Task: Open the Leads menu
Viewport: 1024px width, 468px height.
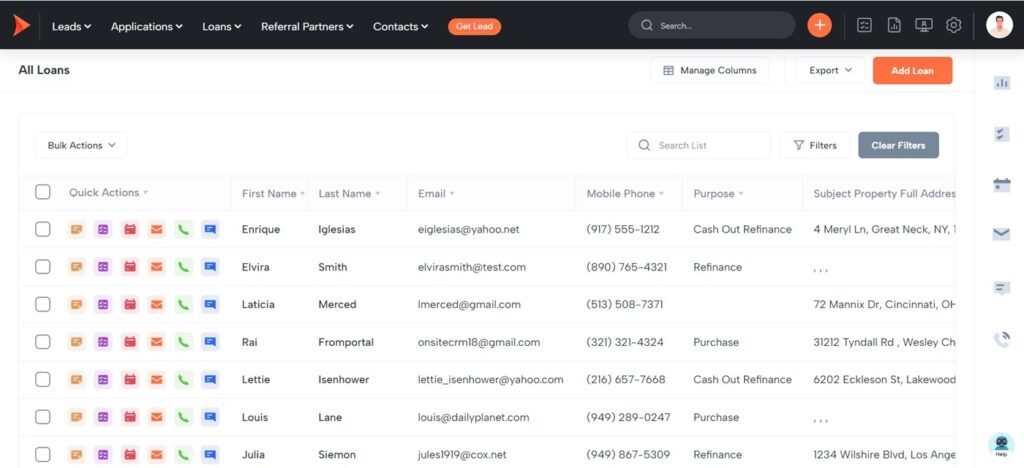Action: point(71,27)
